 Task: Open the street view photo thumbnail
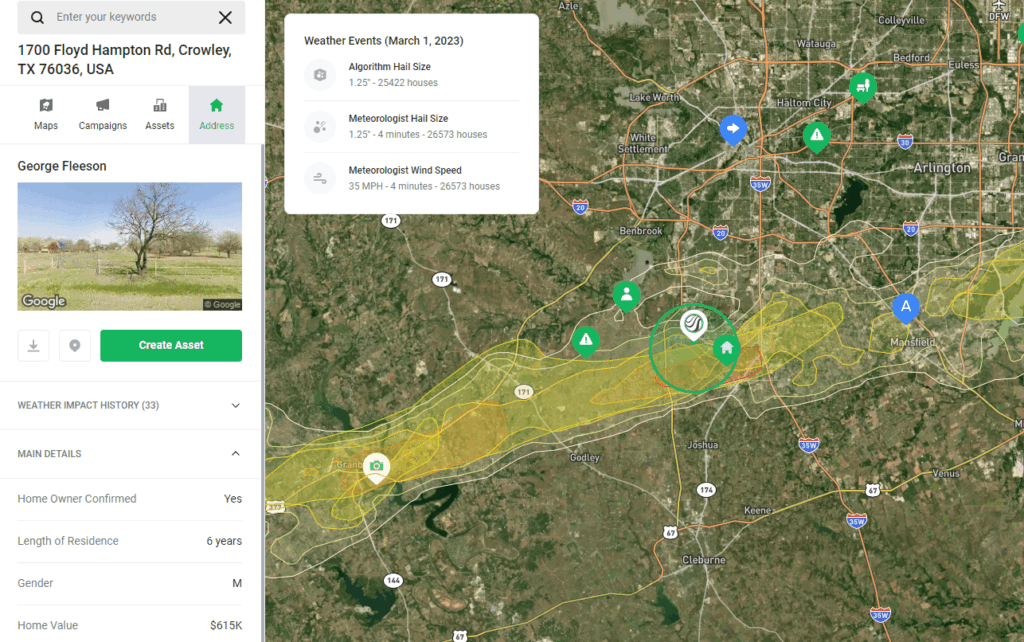tap(130, 246)
